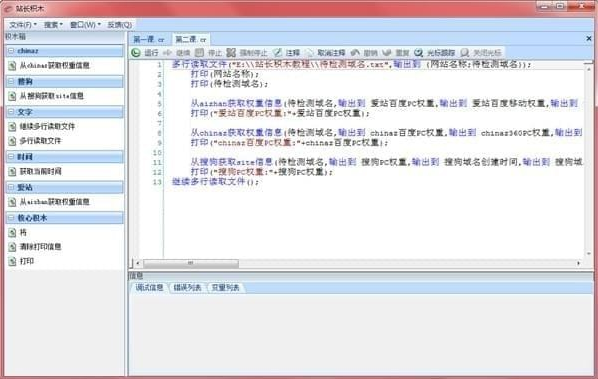Click code line 2 打印(网站名称)
Viewport: 598px width, 379px height.
coord(225,74)
